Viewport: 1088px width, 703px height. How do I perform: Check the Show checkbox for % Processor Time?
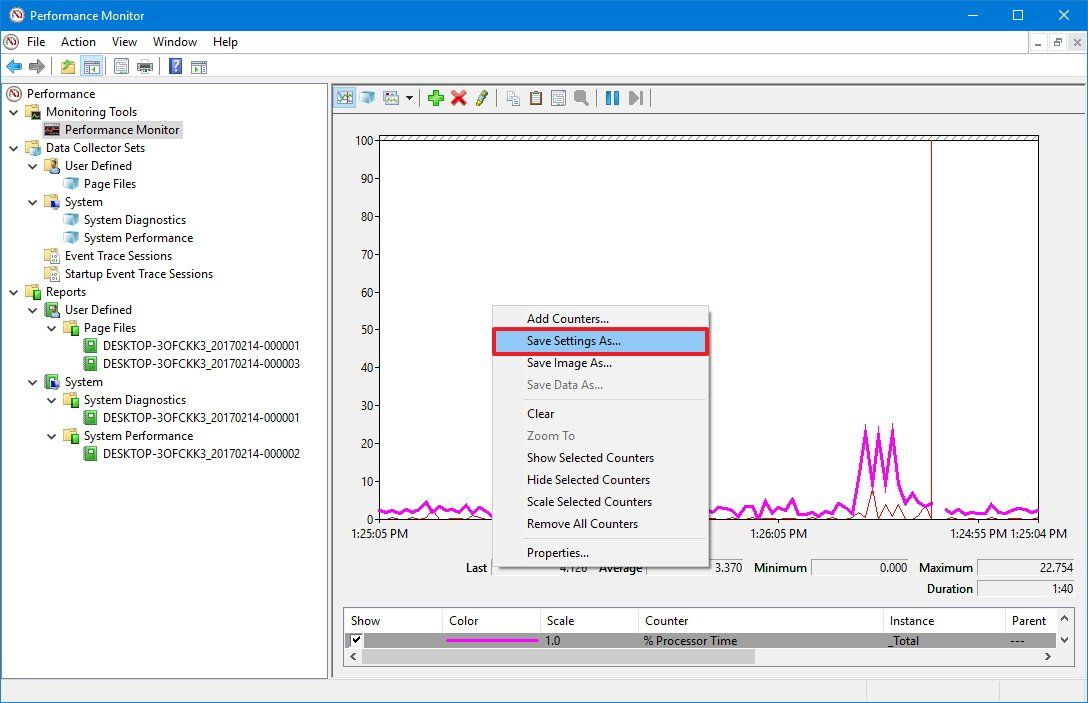(x=356, y=640)
